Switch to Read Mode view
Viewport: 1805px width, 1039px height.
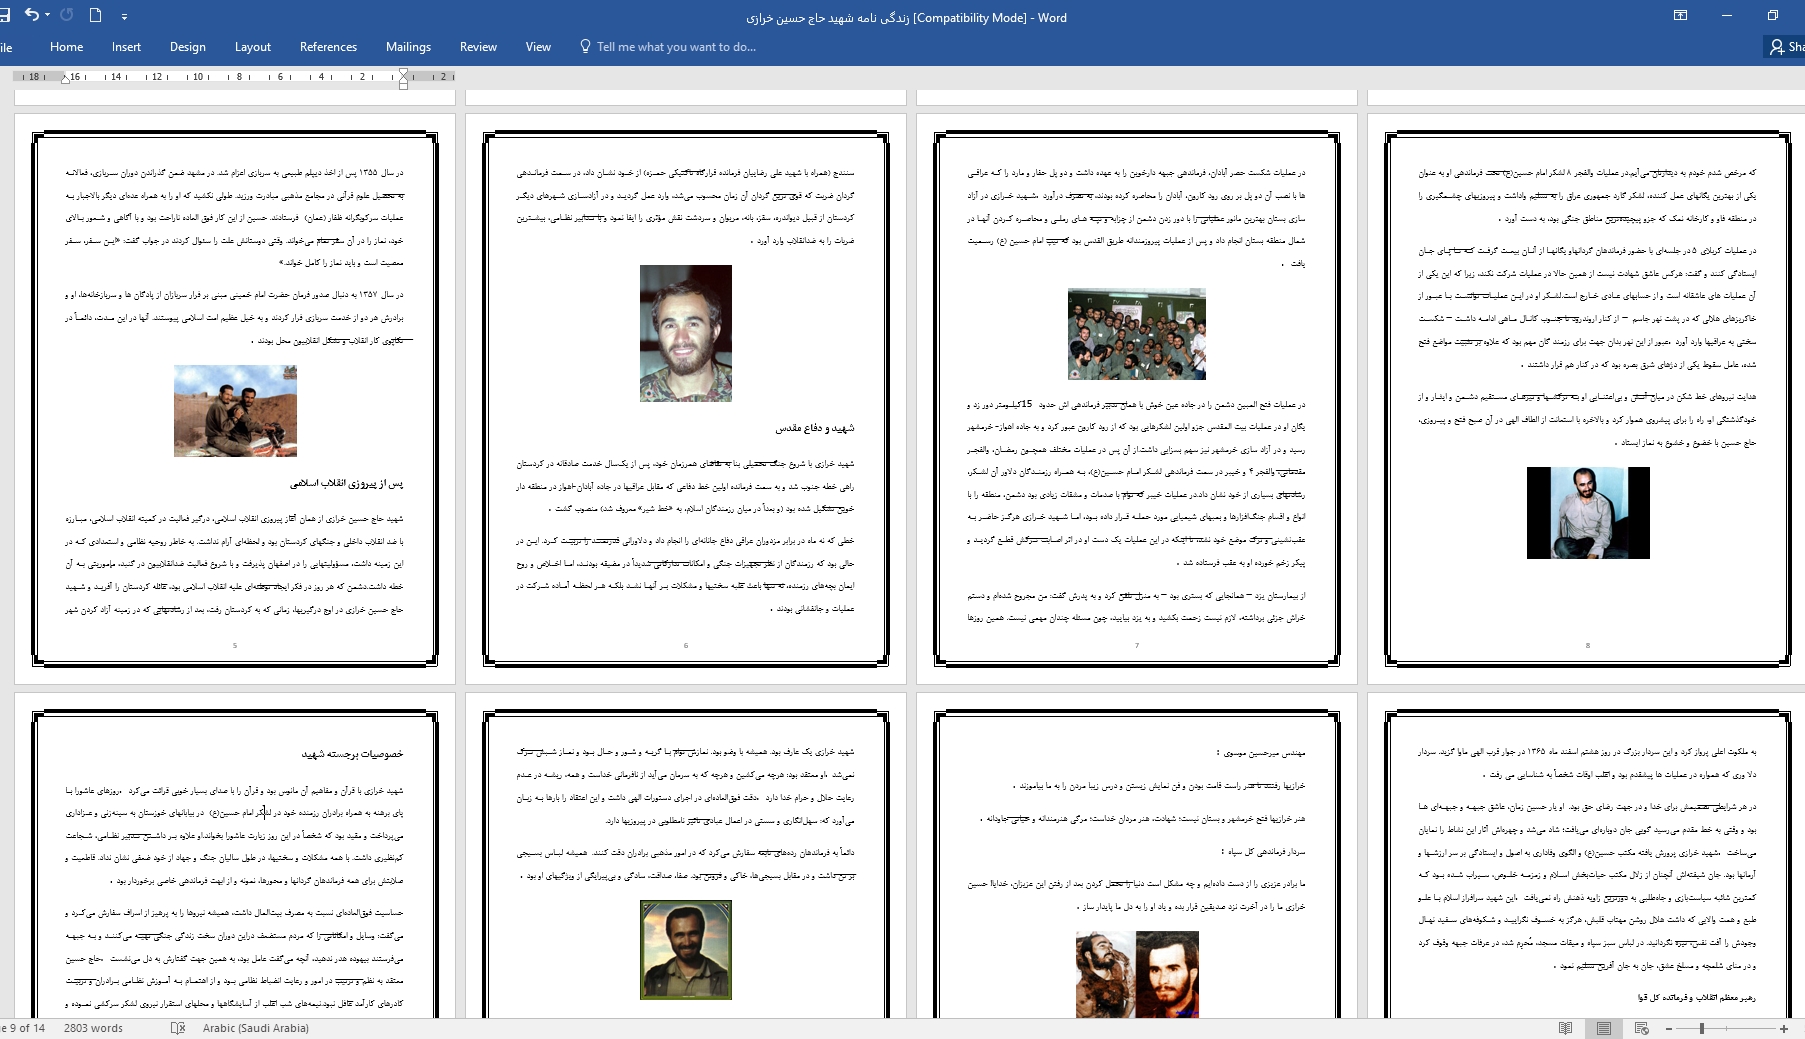point(1566,1028)
